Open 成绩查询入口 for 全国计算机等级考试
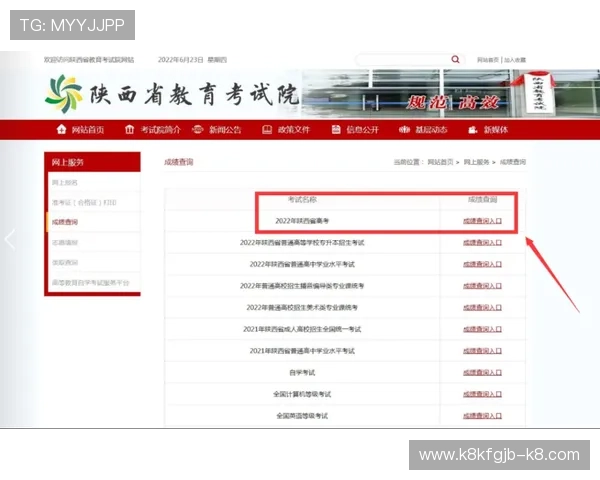This screenshot has height=480, width=600. 482,394
